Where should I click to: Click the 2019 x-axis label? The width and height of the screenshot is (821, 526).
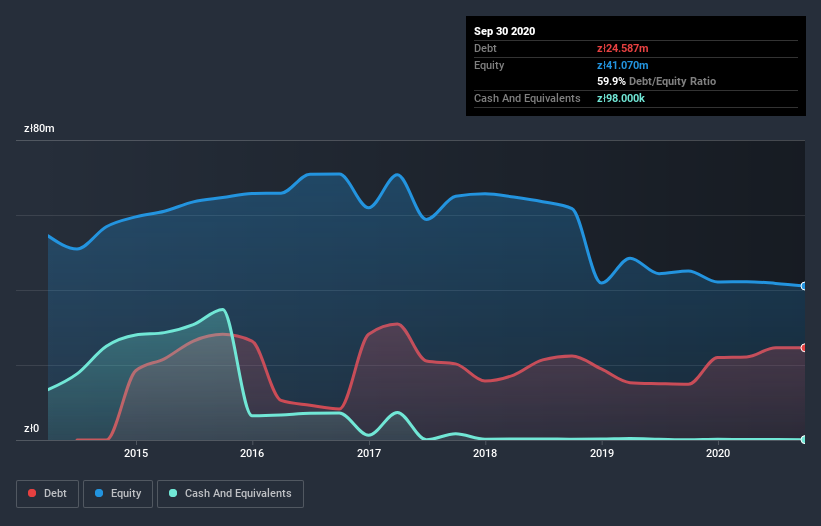pyautogui.click(x=602, y=453)
